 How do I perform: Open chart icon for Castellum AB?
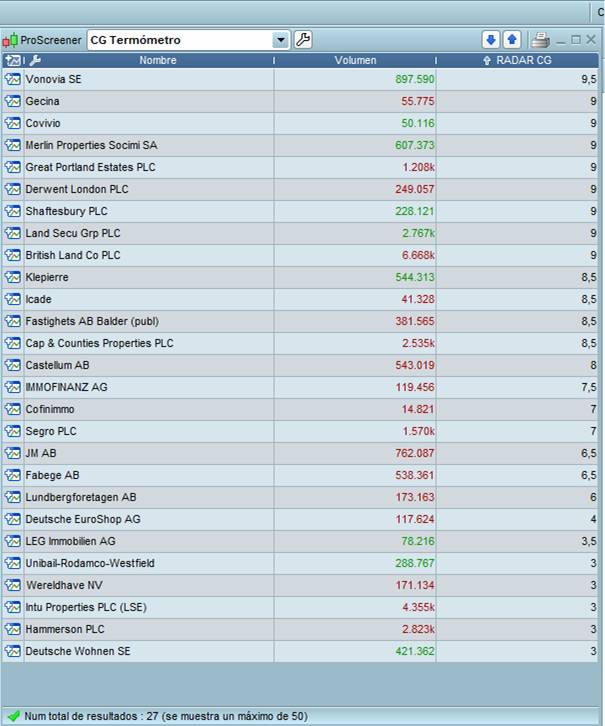[x=13, y=365]
